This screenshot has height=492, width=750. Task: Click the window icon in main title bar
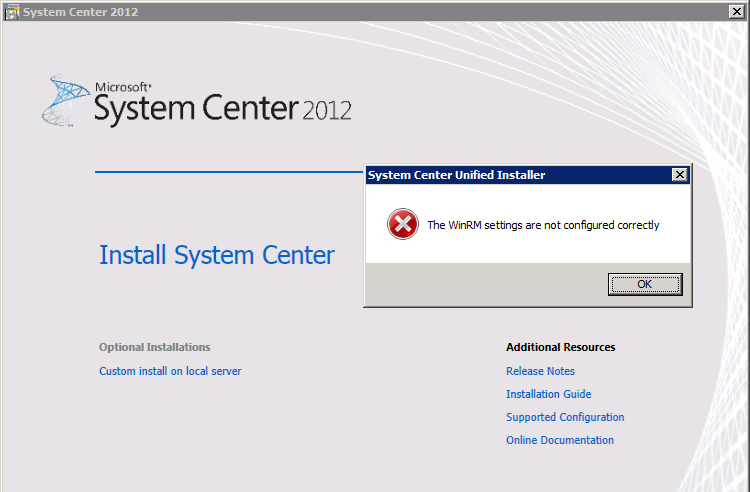point(10,12)
